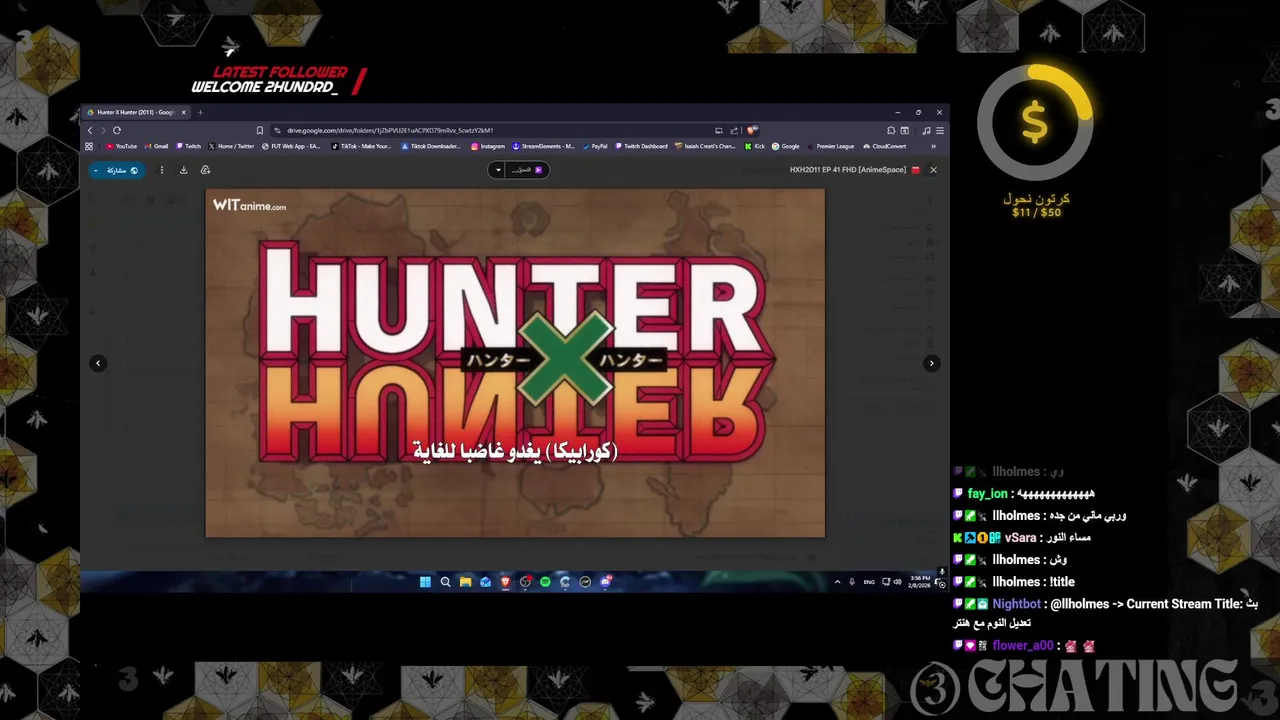Image resolution: width=1280 pixels, height=720 pixels.
Task: Open CloudConvert bookmark
Action: point(884,146)
